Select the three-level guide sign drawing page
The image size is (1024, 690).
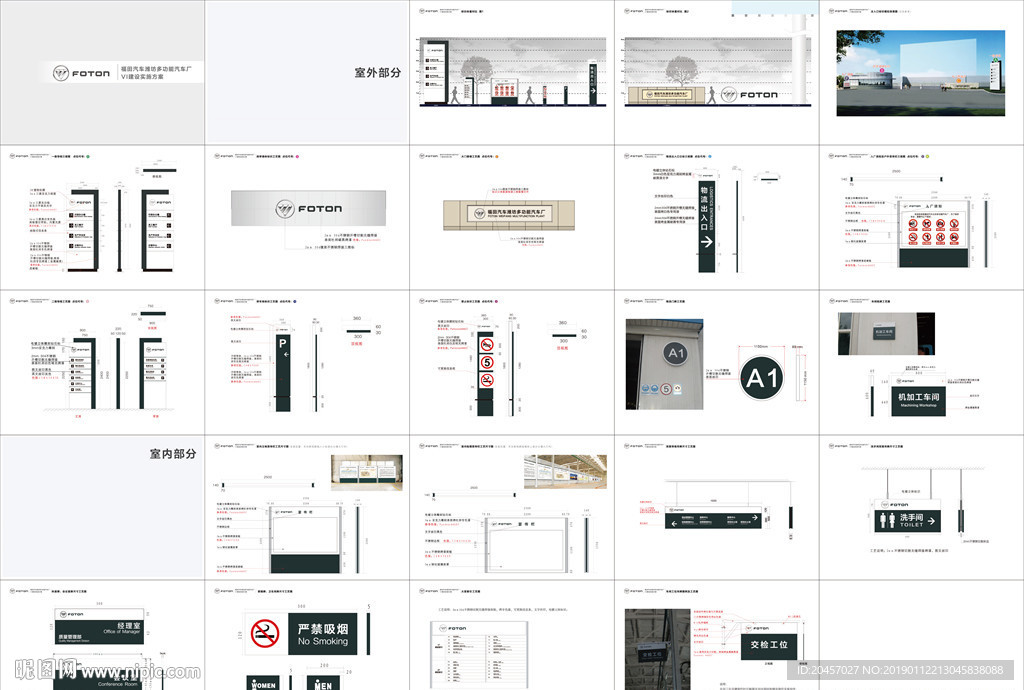click(102, 363)
